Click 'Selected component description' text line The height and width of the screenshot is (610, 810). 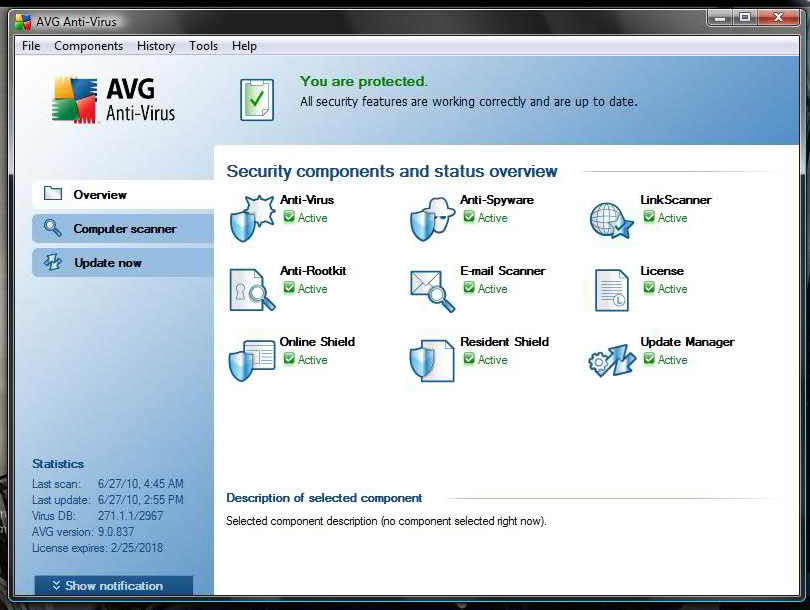click(386, 521)
